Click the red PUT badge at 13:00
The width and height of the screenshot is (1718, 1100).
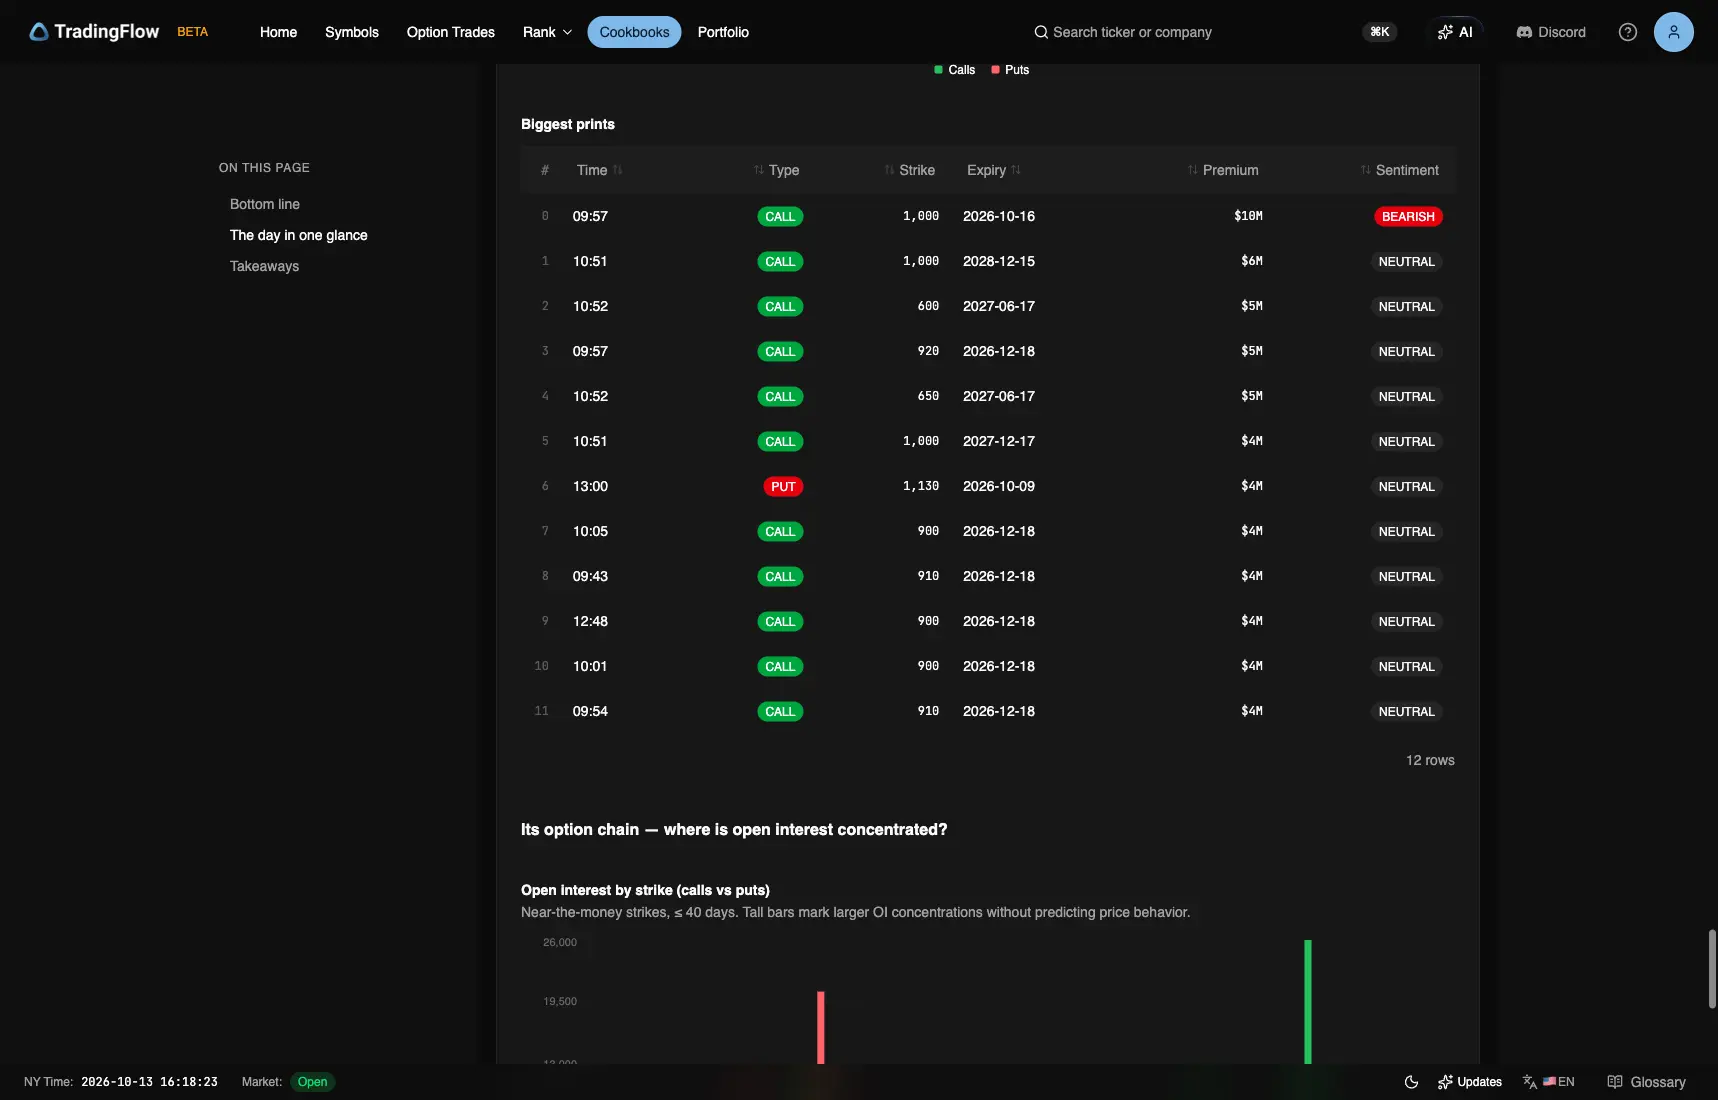coord(783,486)
